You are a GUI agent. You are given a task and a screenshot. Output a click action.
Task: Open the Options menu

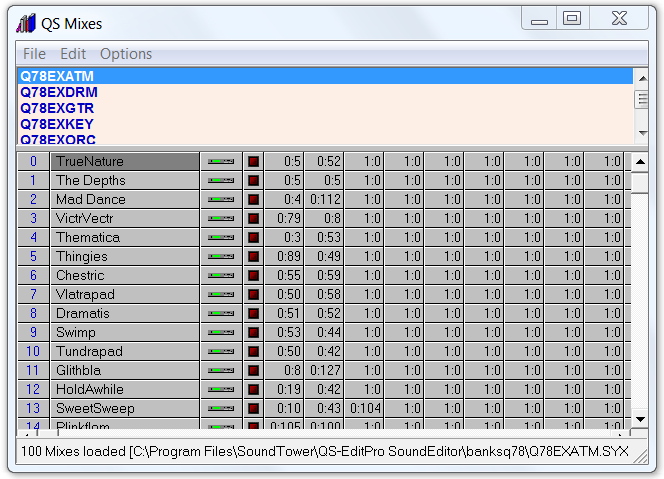[126, 54]
